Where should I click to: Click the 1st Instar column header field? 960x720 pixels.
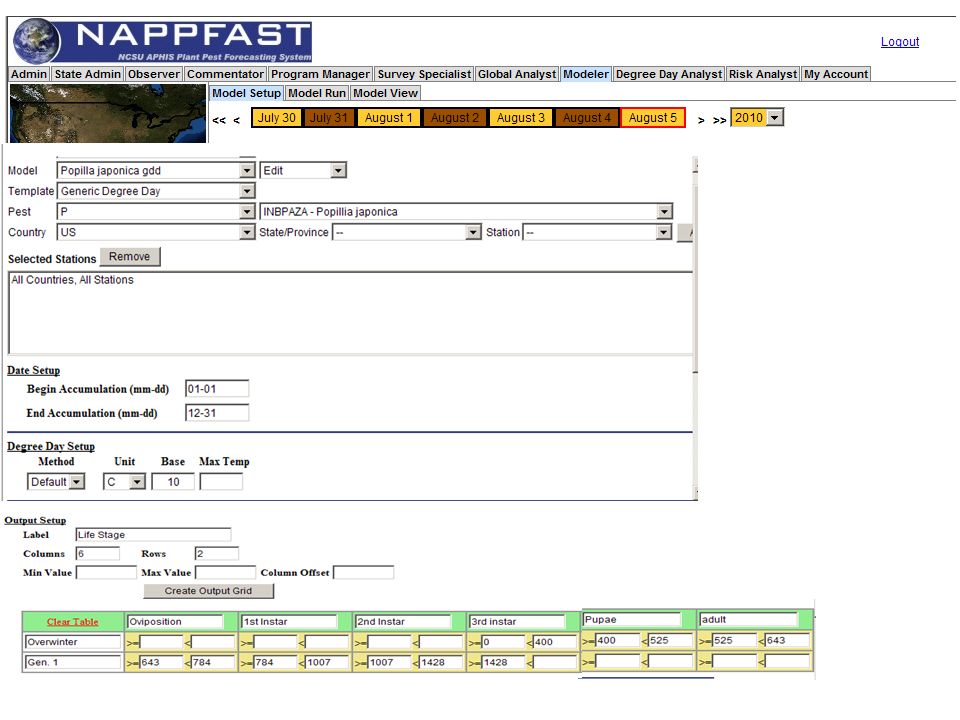(289, 621)
